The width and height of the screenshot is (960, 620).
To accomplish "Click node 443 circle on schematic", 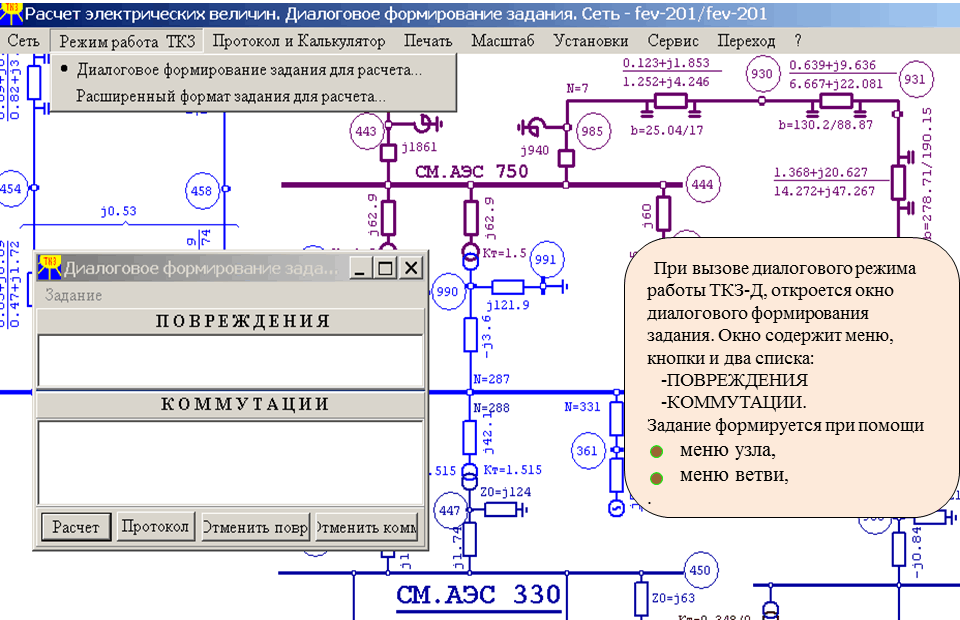I will click(365, 131).
